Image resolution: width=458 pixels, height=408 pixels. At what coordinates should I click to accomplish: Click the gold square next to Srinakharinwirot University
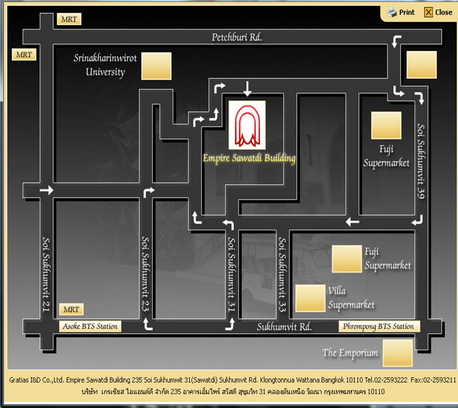pyautogui.click(x=156, y=66)
